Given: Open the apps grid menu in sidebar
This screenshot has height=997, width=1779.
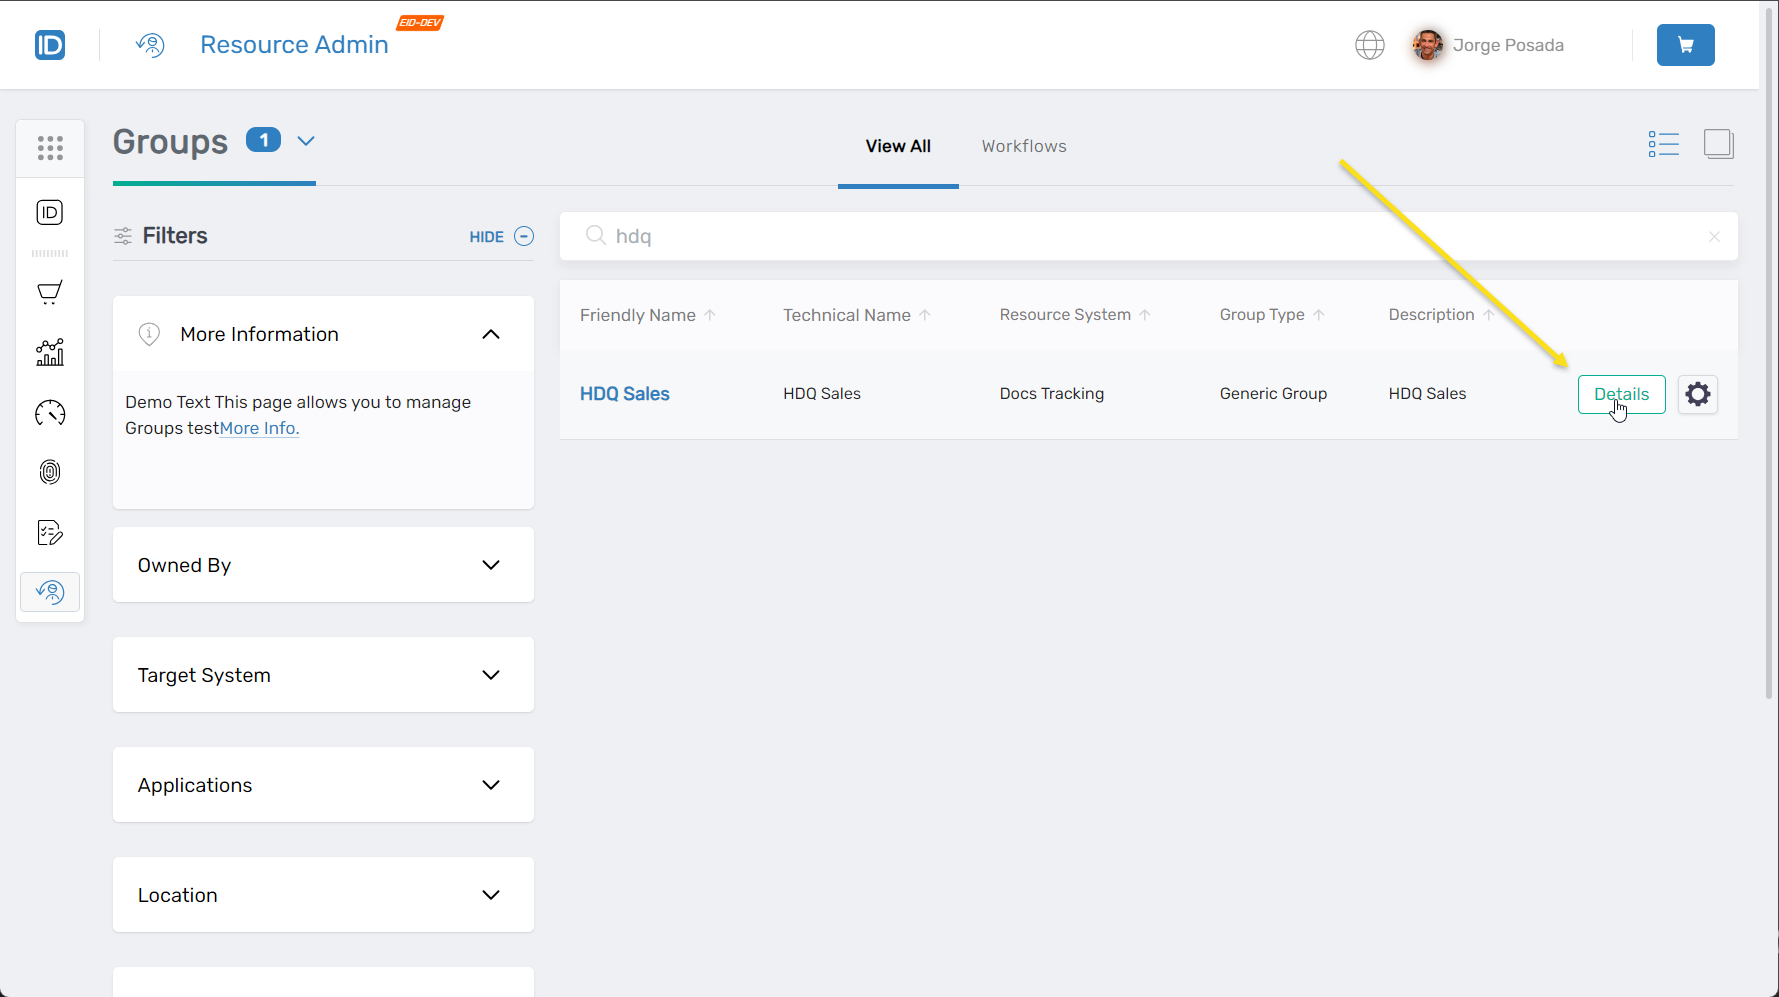Looking at the screenshot, I should click(50, 148).
